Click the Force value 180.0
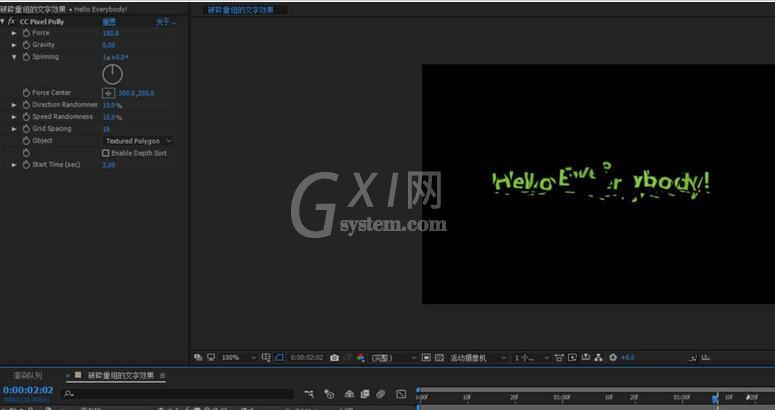 [110, 33]
